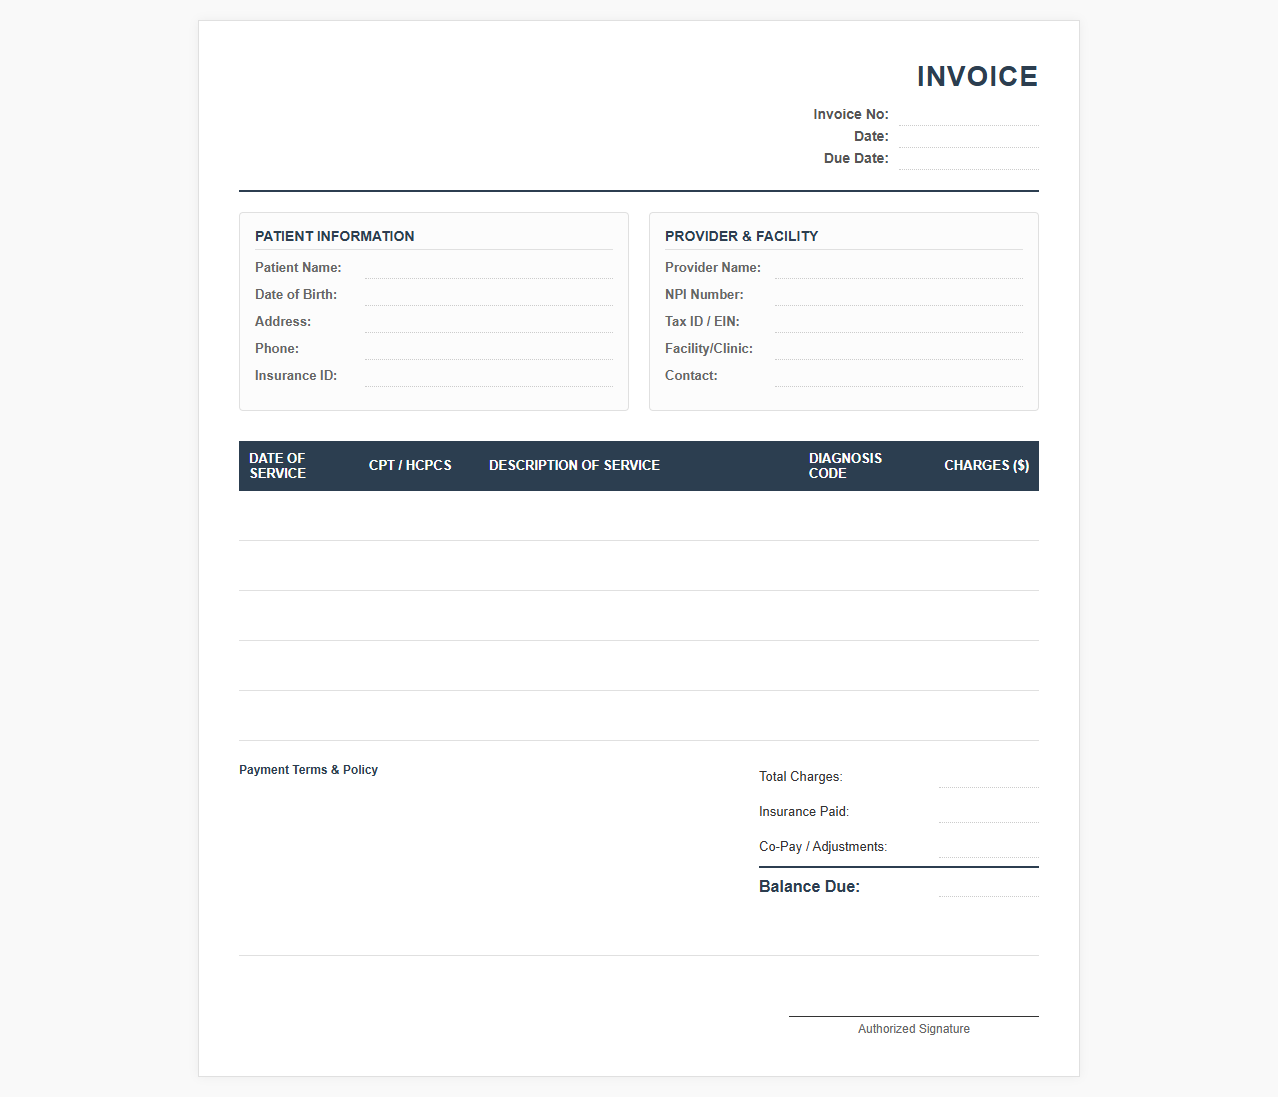Viewport: 1278px width, 1097px height.
Task: Select the Patient Name field
Action: [x=488, y=268]
